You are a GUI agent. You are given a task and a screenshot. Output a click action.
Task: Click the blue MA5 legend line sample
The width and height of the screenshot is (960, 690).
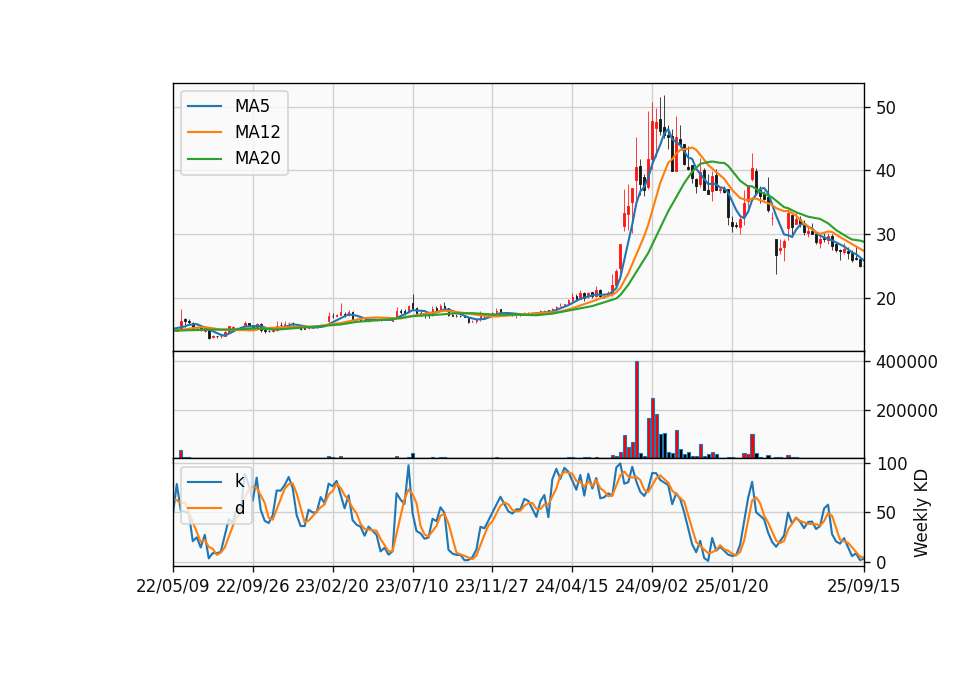click(204, 106)
